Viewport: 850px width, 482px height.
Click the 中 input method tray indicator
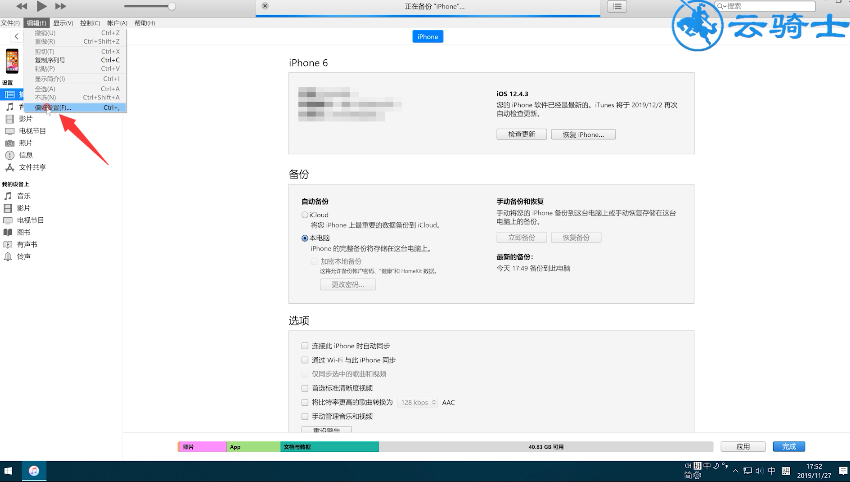pos(771,471)
